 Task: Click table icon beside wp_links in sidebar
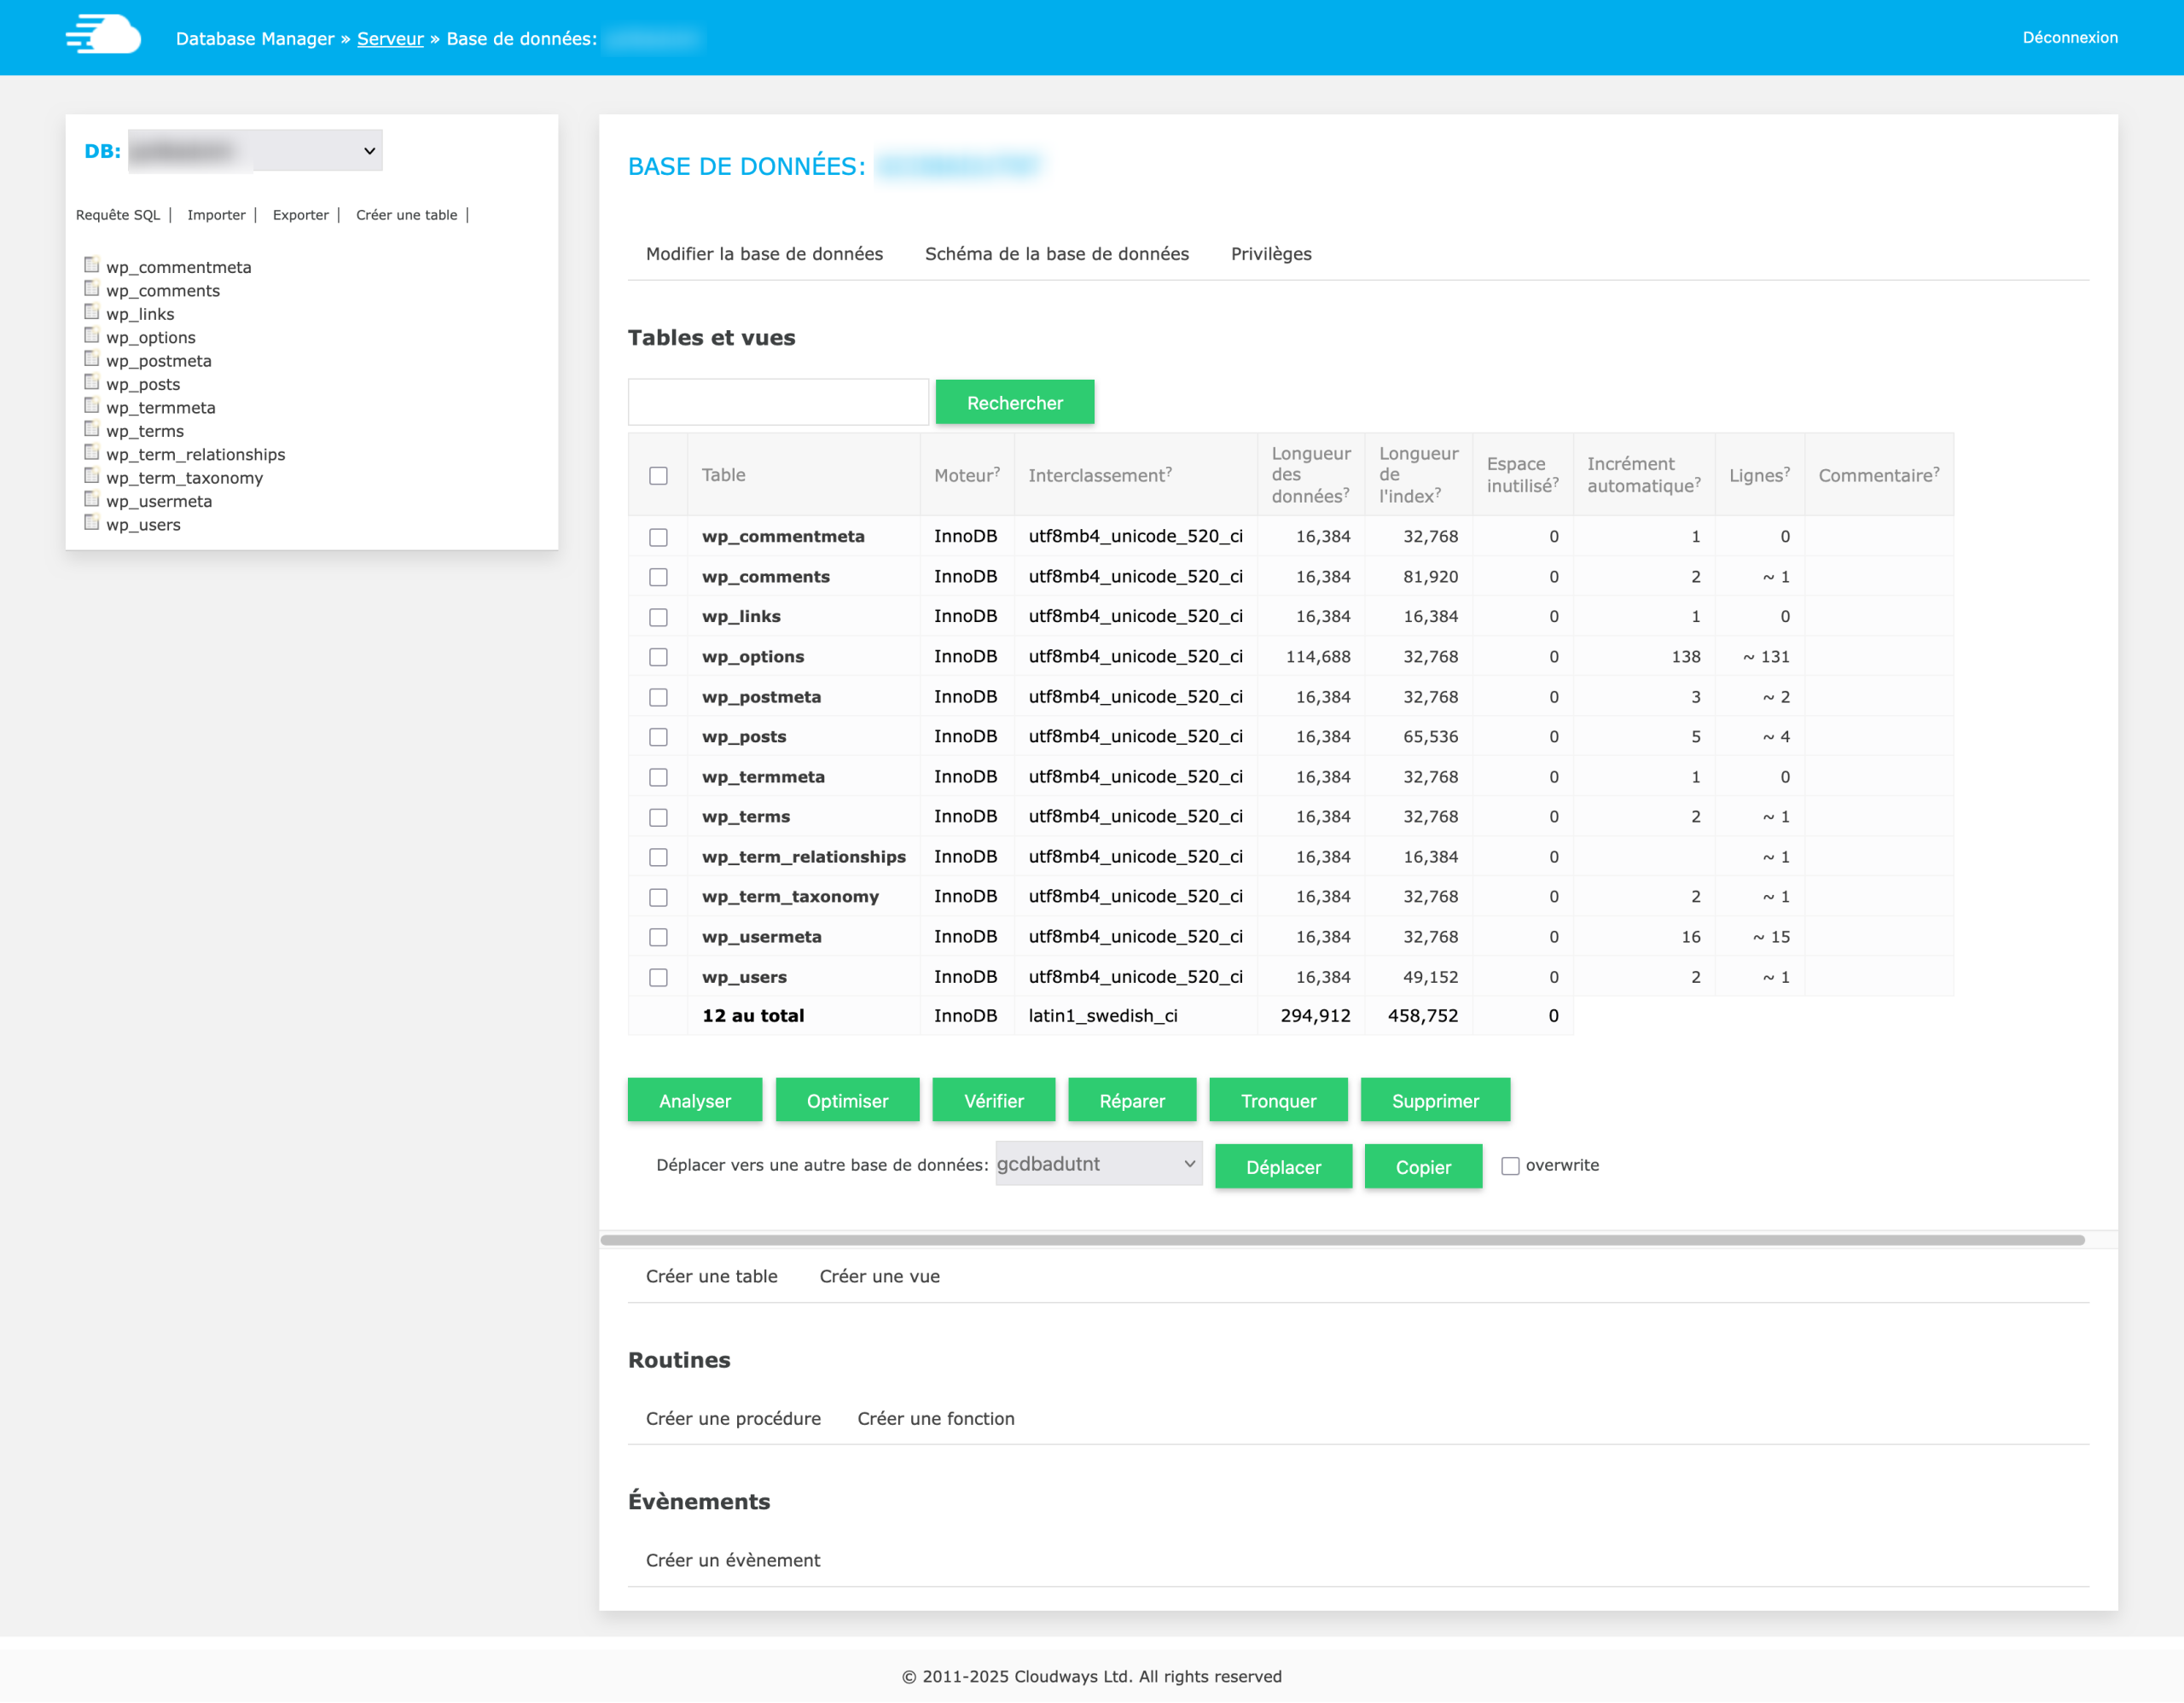92,312
